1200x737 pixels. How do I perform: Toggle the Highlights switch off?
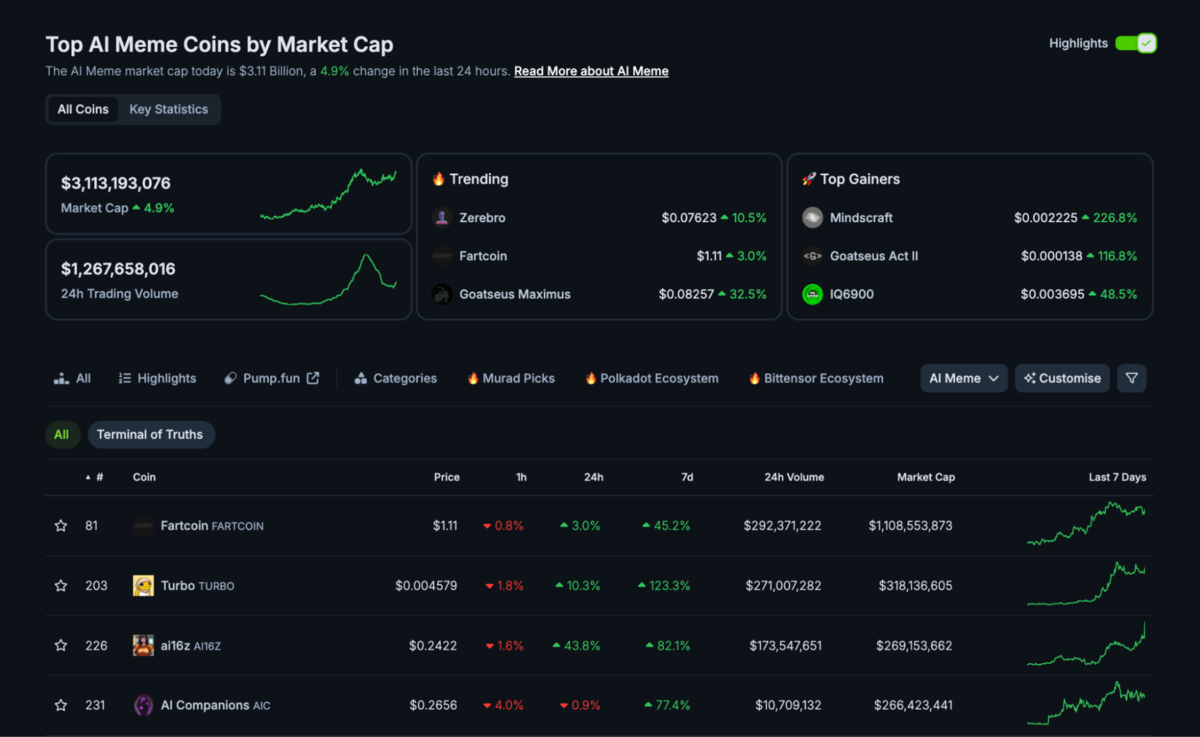click(x=1135, y=43)
